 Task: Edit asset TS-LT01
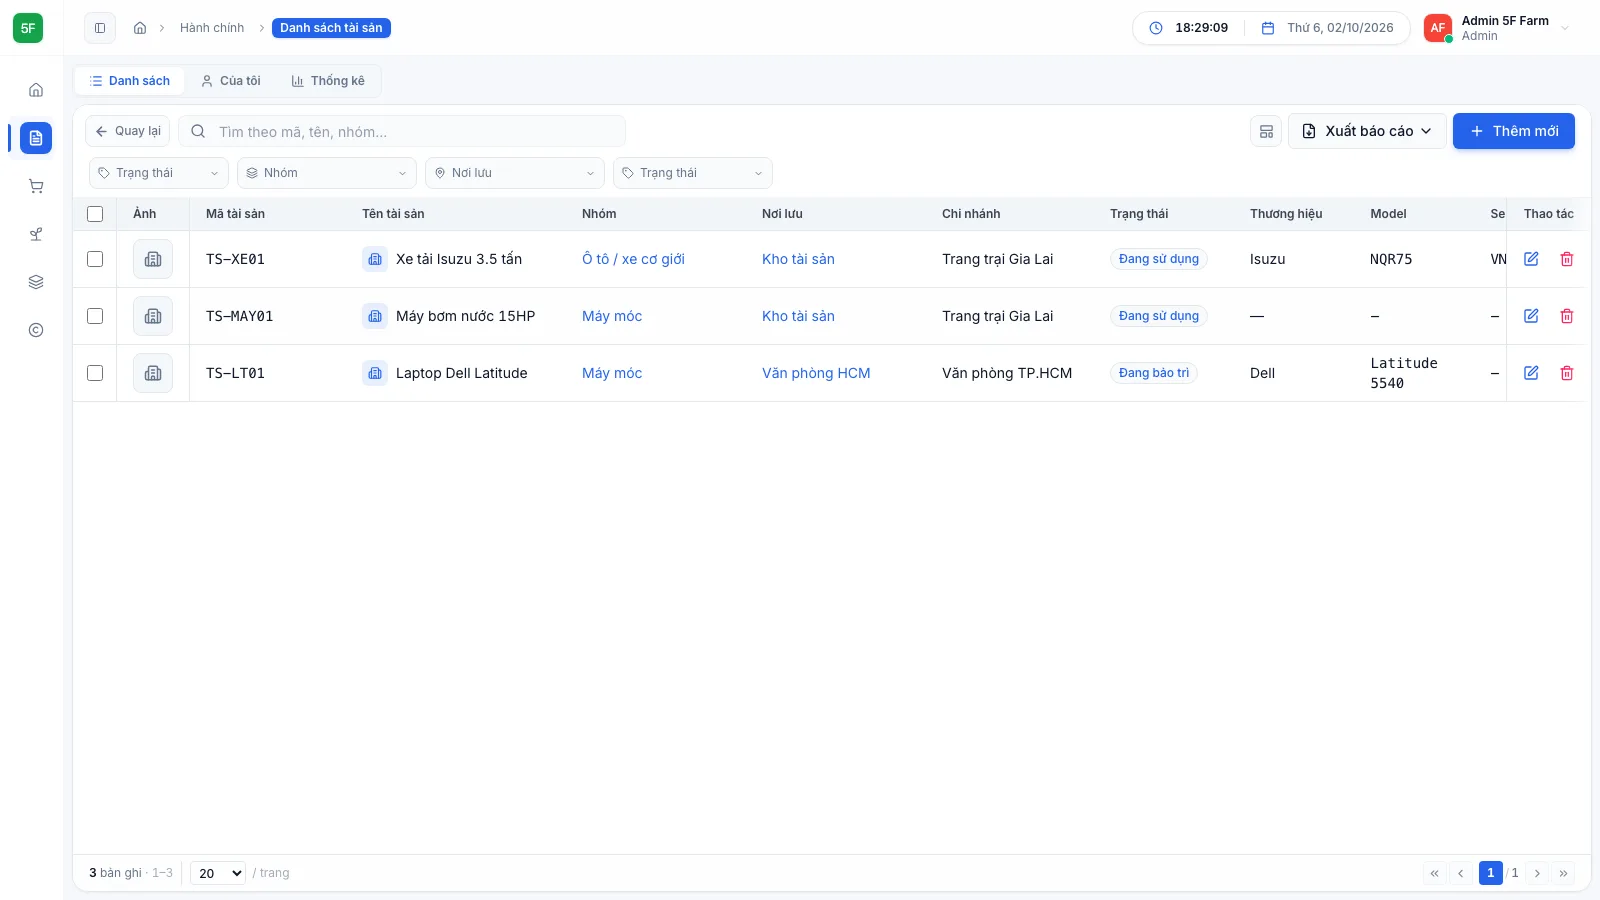(x=1531, y=373)
